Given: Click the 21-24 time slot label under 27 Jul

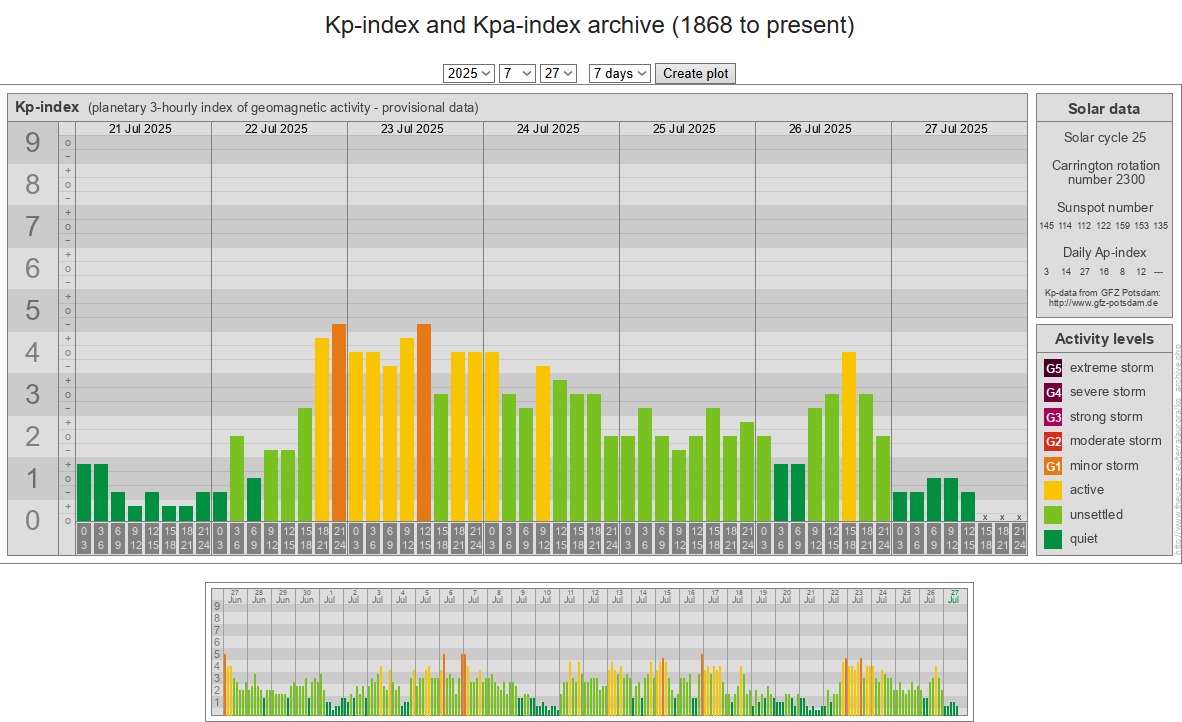Looking at the screenshot, I should point(1019,538).
